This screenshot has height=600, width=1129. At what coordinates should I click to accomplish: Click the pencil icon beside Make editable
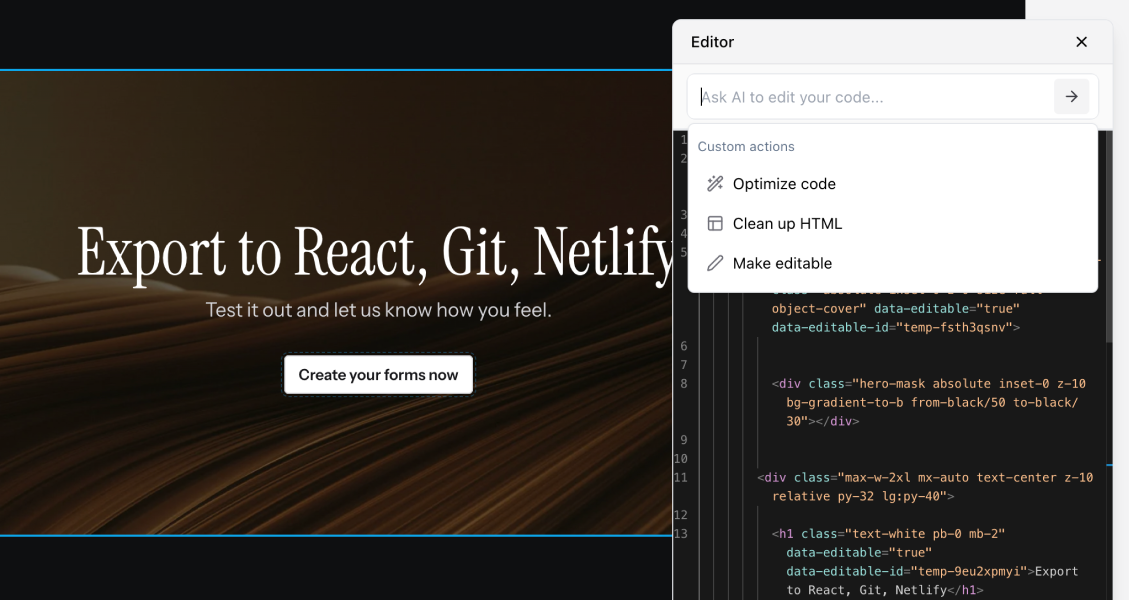coord(715,263)
